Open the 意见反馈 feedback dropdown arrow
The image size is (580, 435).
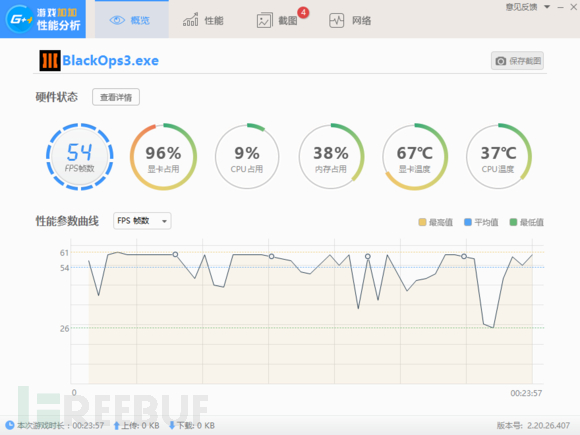click(x=547, y=7)
